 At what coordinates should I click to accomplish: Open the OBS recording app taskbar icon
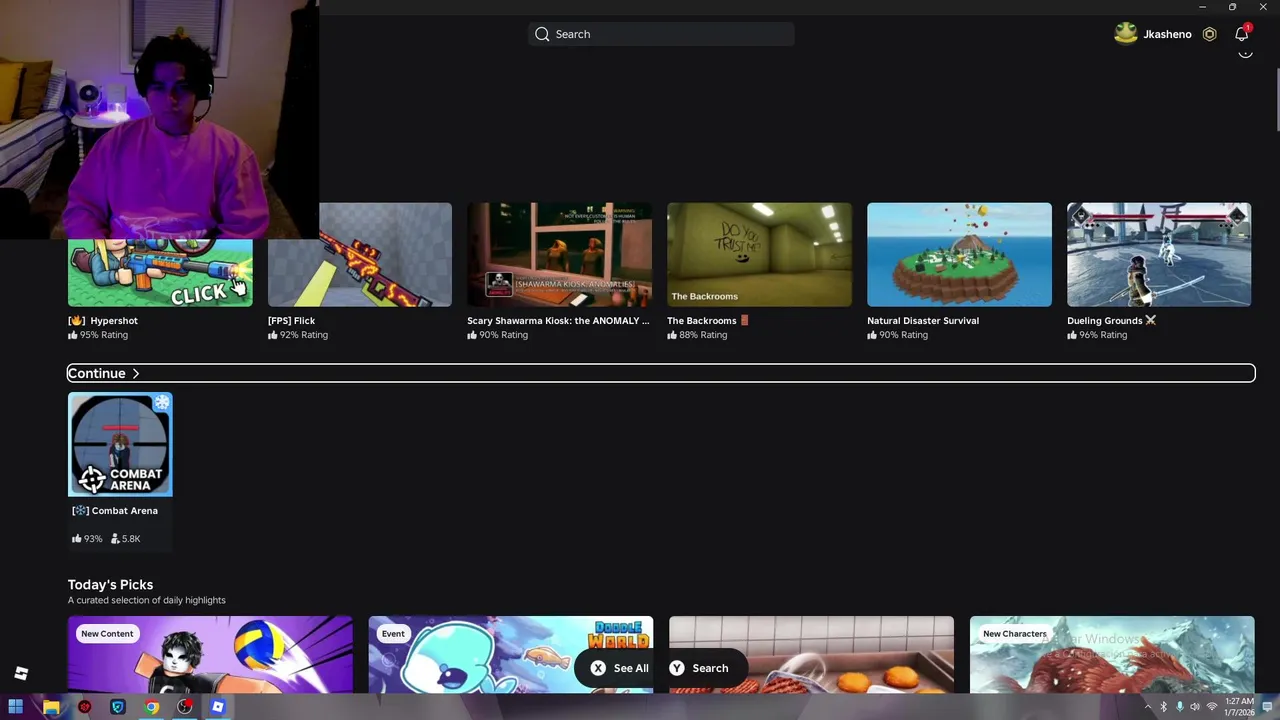pyautogui.click(x=185, y=707)
